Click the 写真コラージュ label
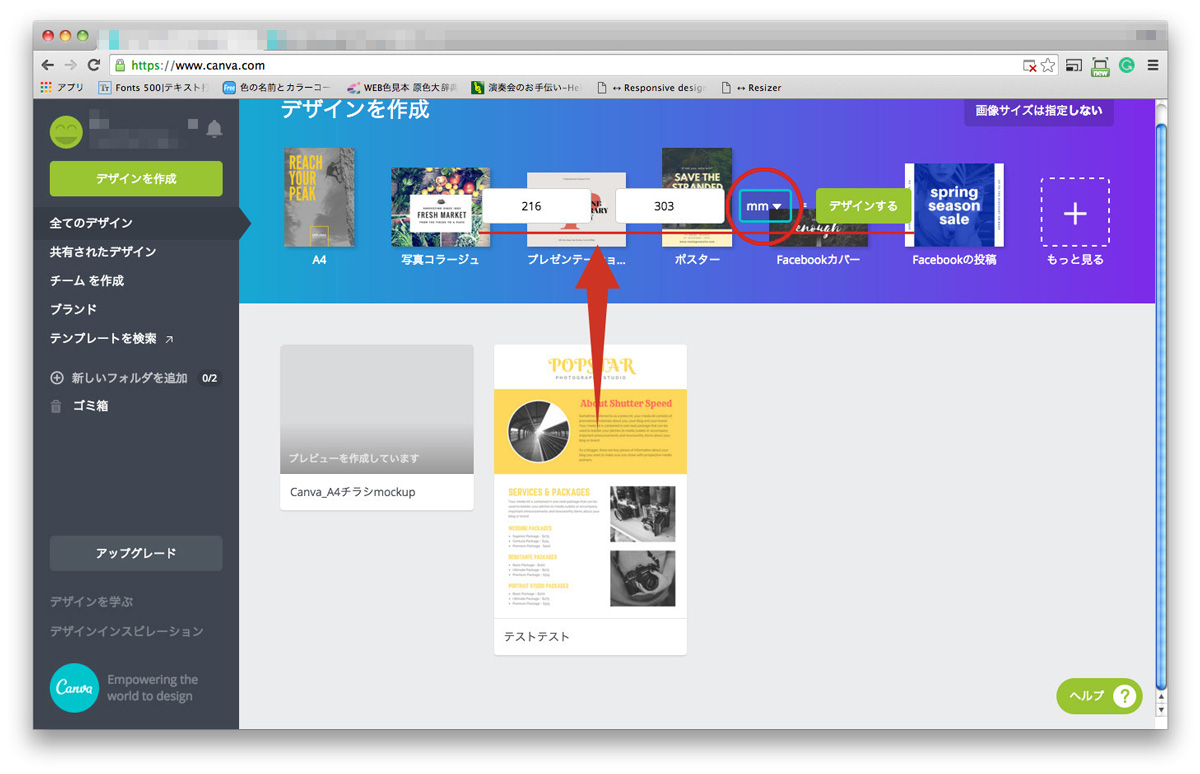 click(x=440, y=260)
